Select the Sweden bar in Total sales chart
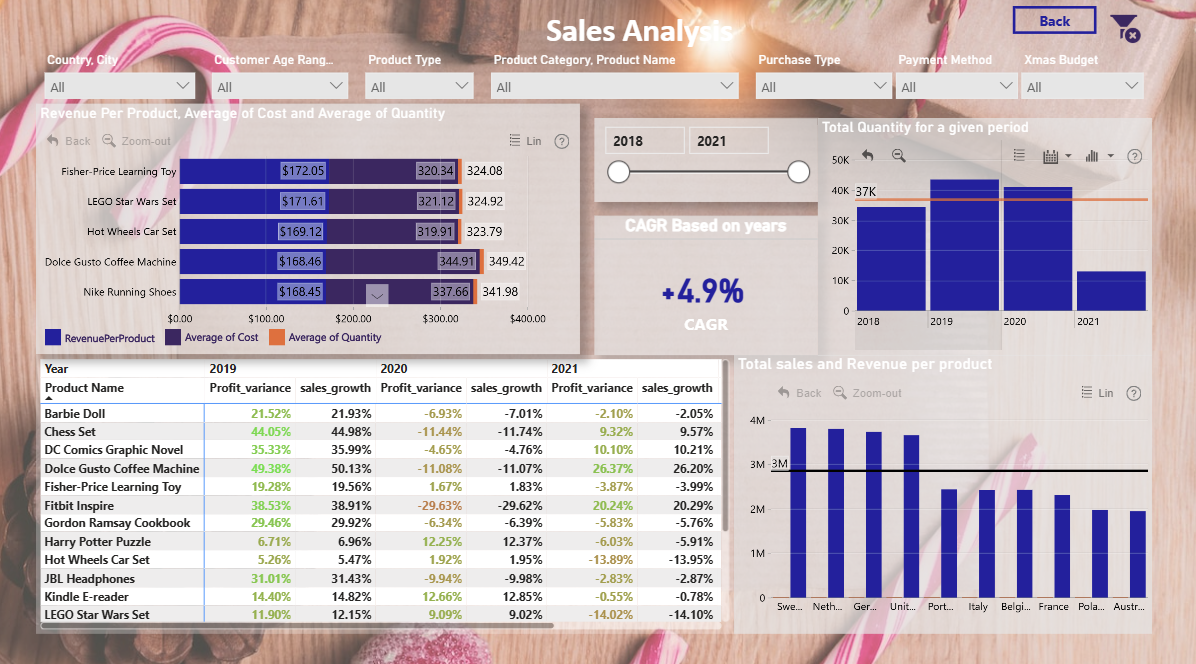The width and height of the screenshot is (1196, 664). (798, 512)
